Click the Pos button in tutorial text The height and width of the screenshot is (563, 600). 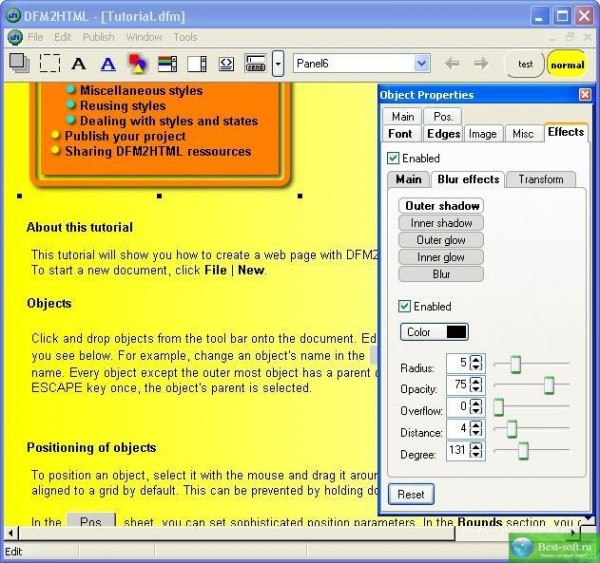coord(91,521)
